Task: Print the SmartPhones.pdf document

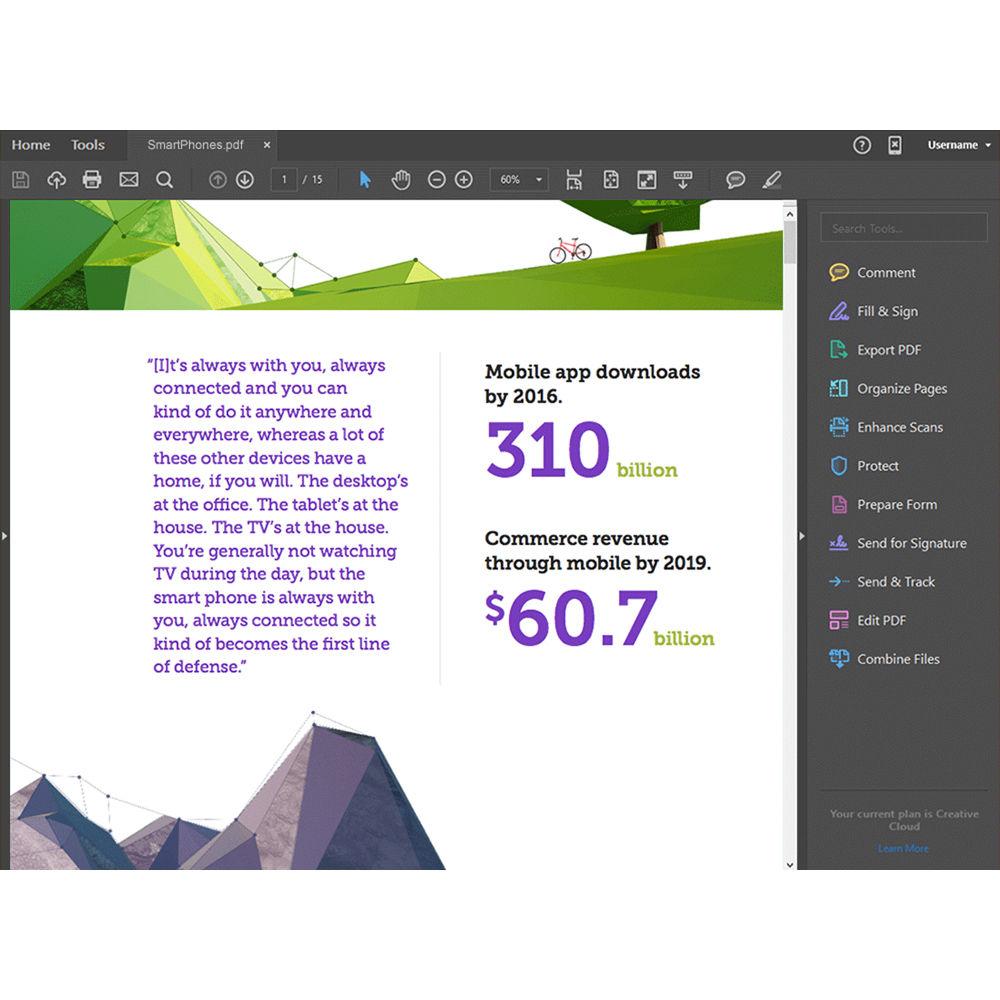Action: coord(93,180)
